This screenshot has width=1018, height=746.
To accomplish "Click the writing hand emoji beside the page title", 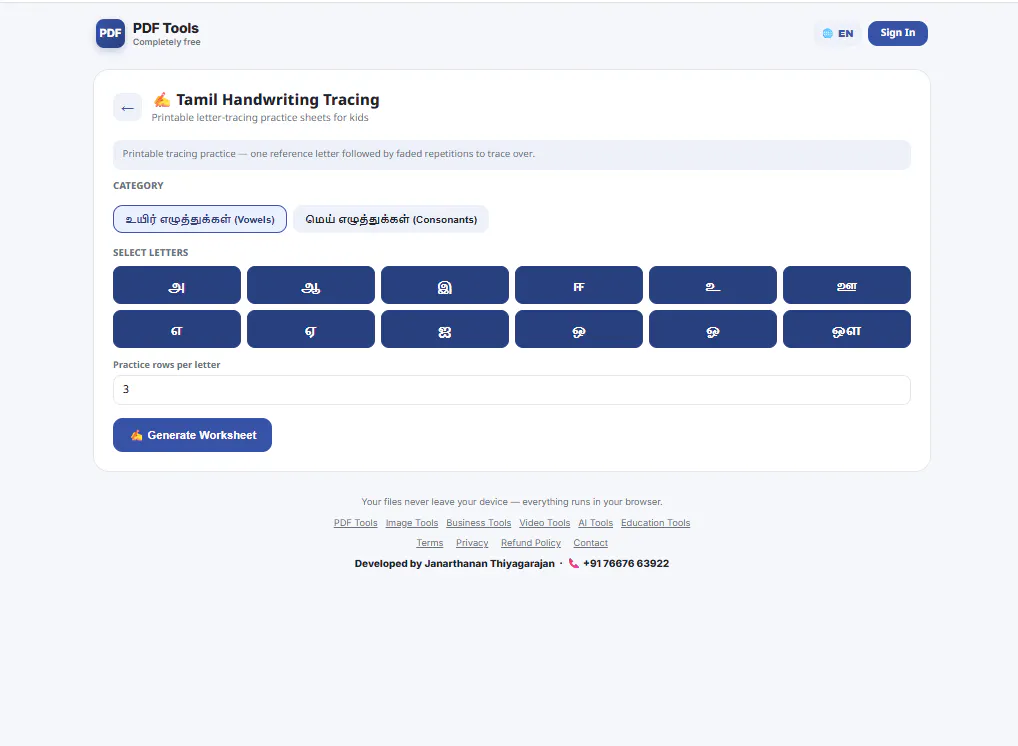I will tap(162, 100).
